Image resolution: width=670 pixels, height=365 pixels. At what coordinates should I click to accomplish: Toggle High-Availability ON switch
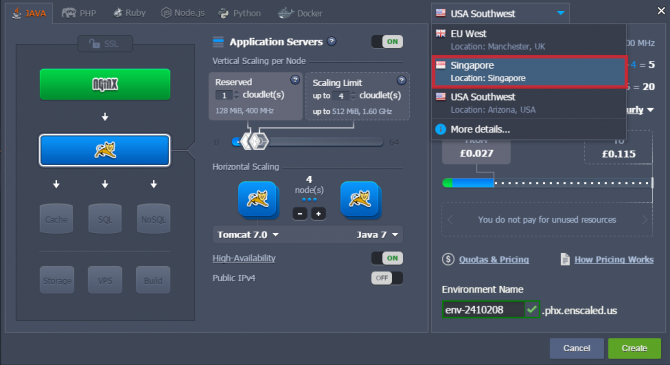click(387, 258)
